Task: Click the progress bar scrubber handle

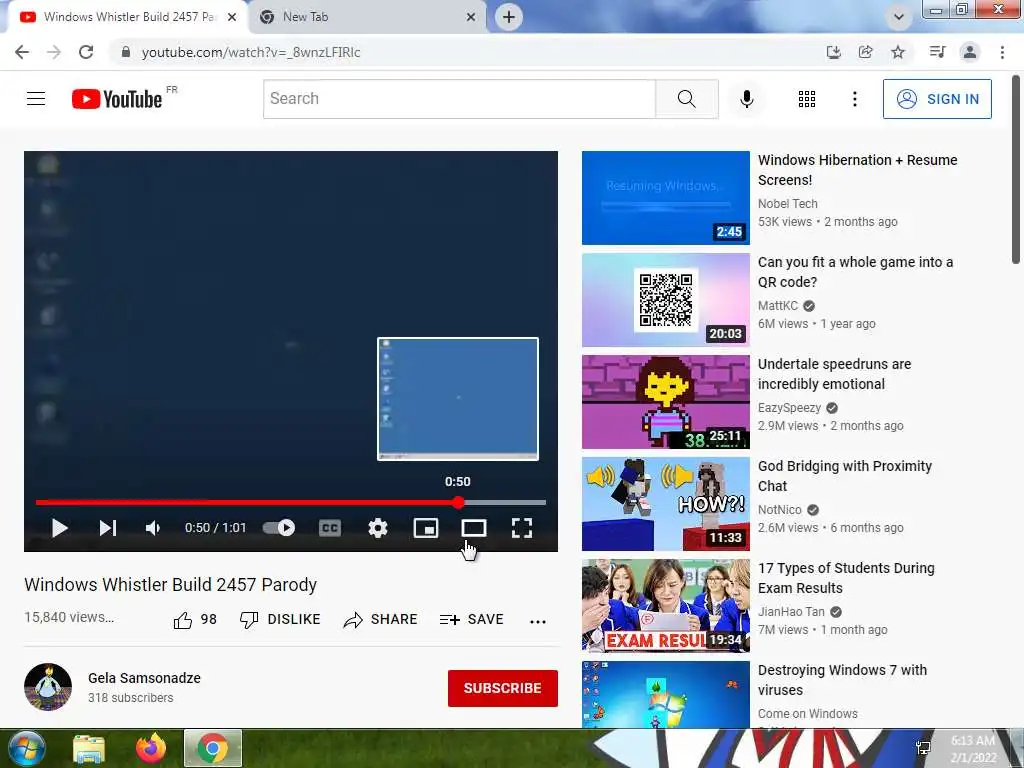Action: point(458,502)
